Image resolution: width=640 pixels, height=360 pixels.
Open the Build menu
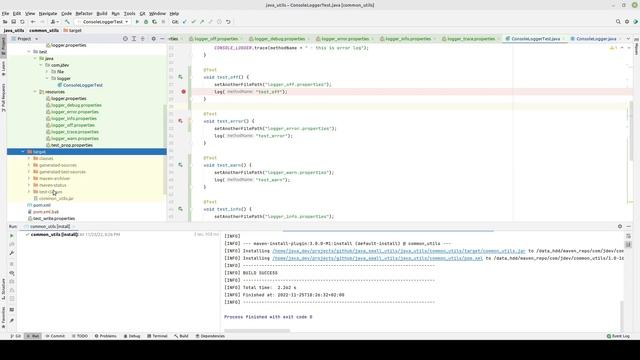point(102,13)
